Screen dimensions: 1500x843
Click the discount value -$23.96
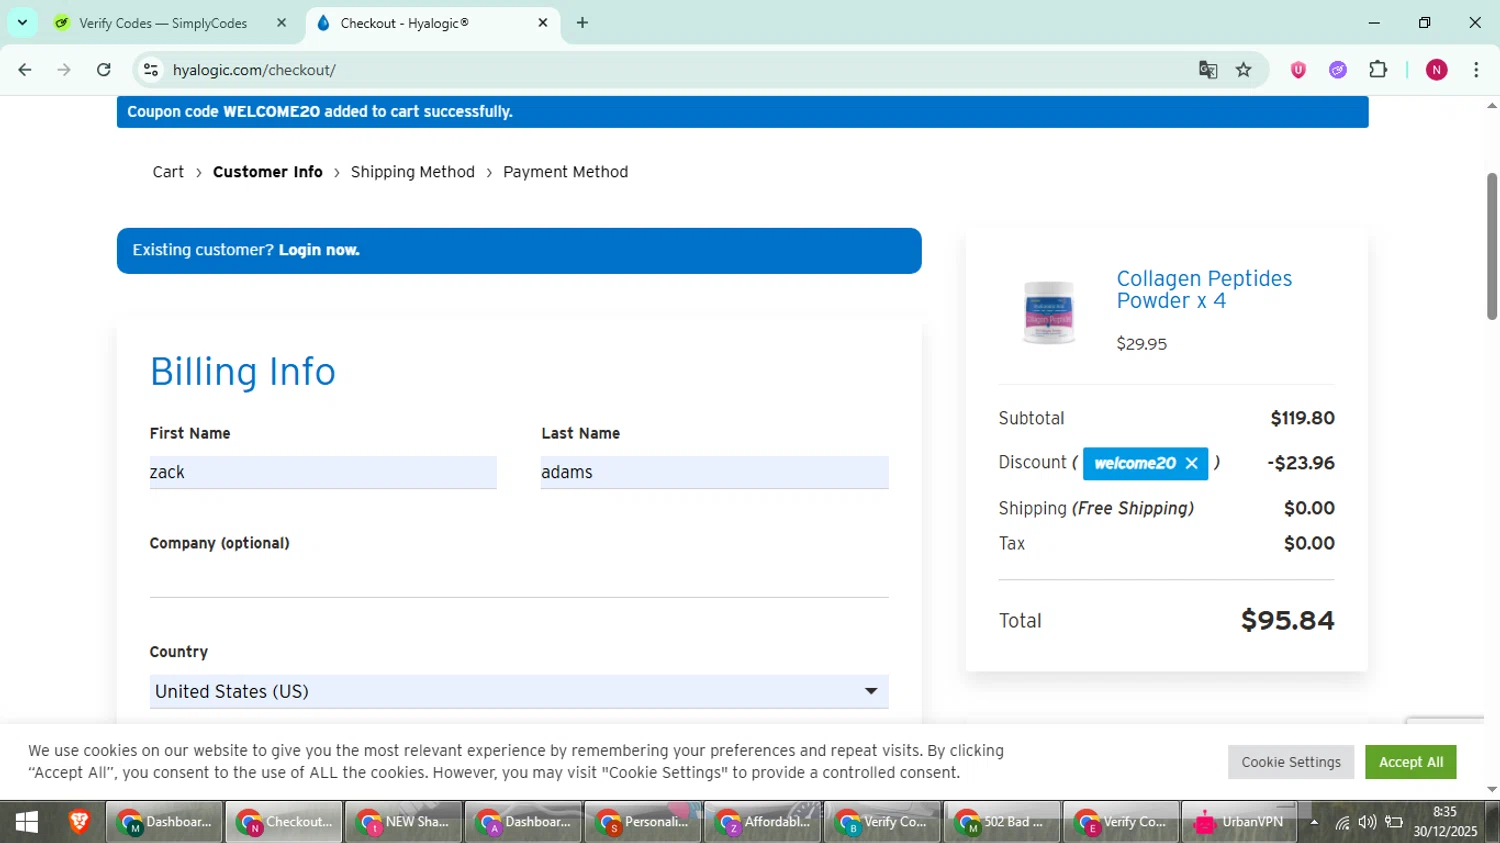[x=1301, y=463]
